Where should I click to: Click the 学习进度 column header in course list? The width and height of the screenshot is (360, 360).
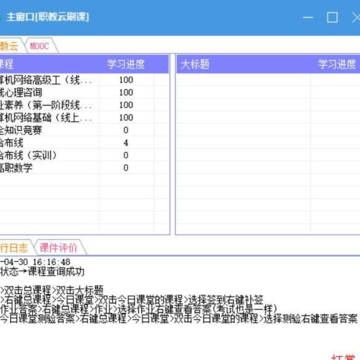click(x=126, y=64)
